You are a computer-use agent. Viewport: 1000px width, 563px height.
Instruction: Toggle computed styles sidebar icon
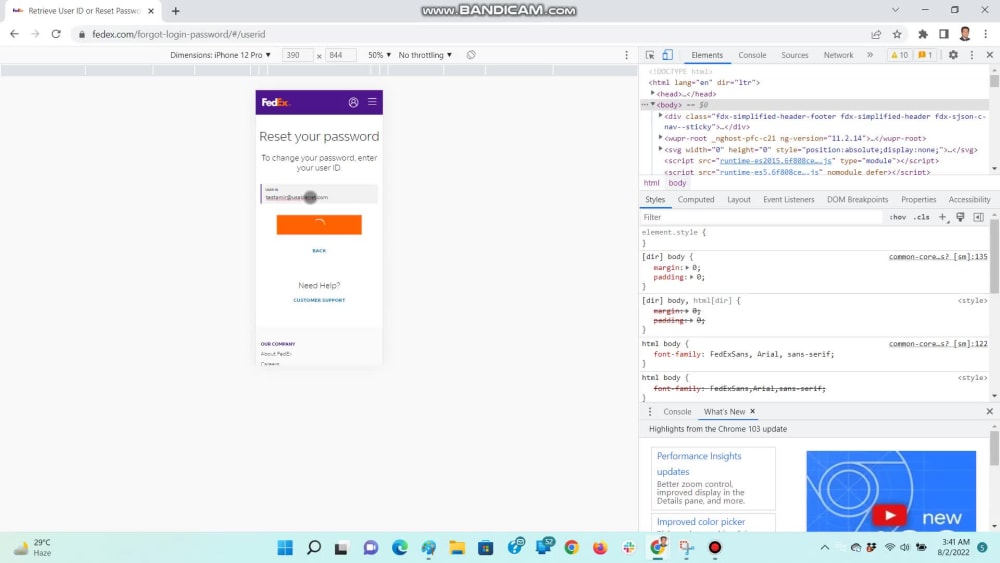(x=978, y=217)
